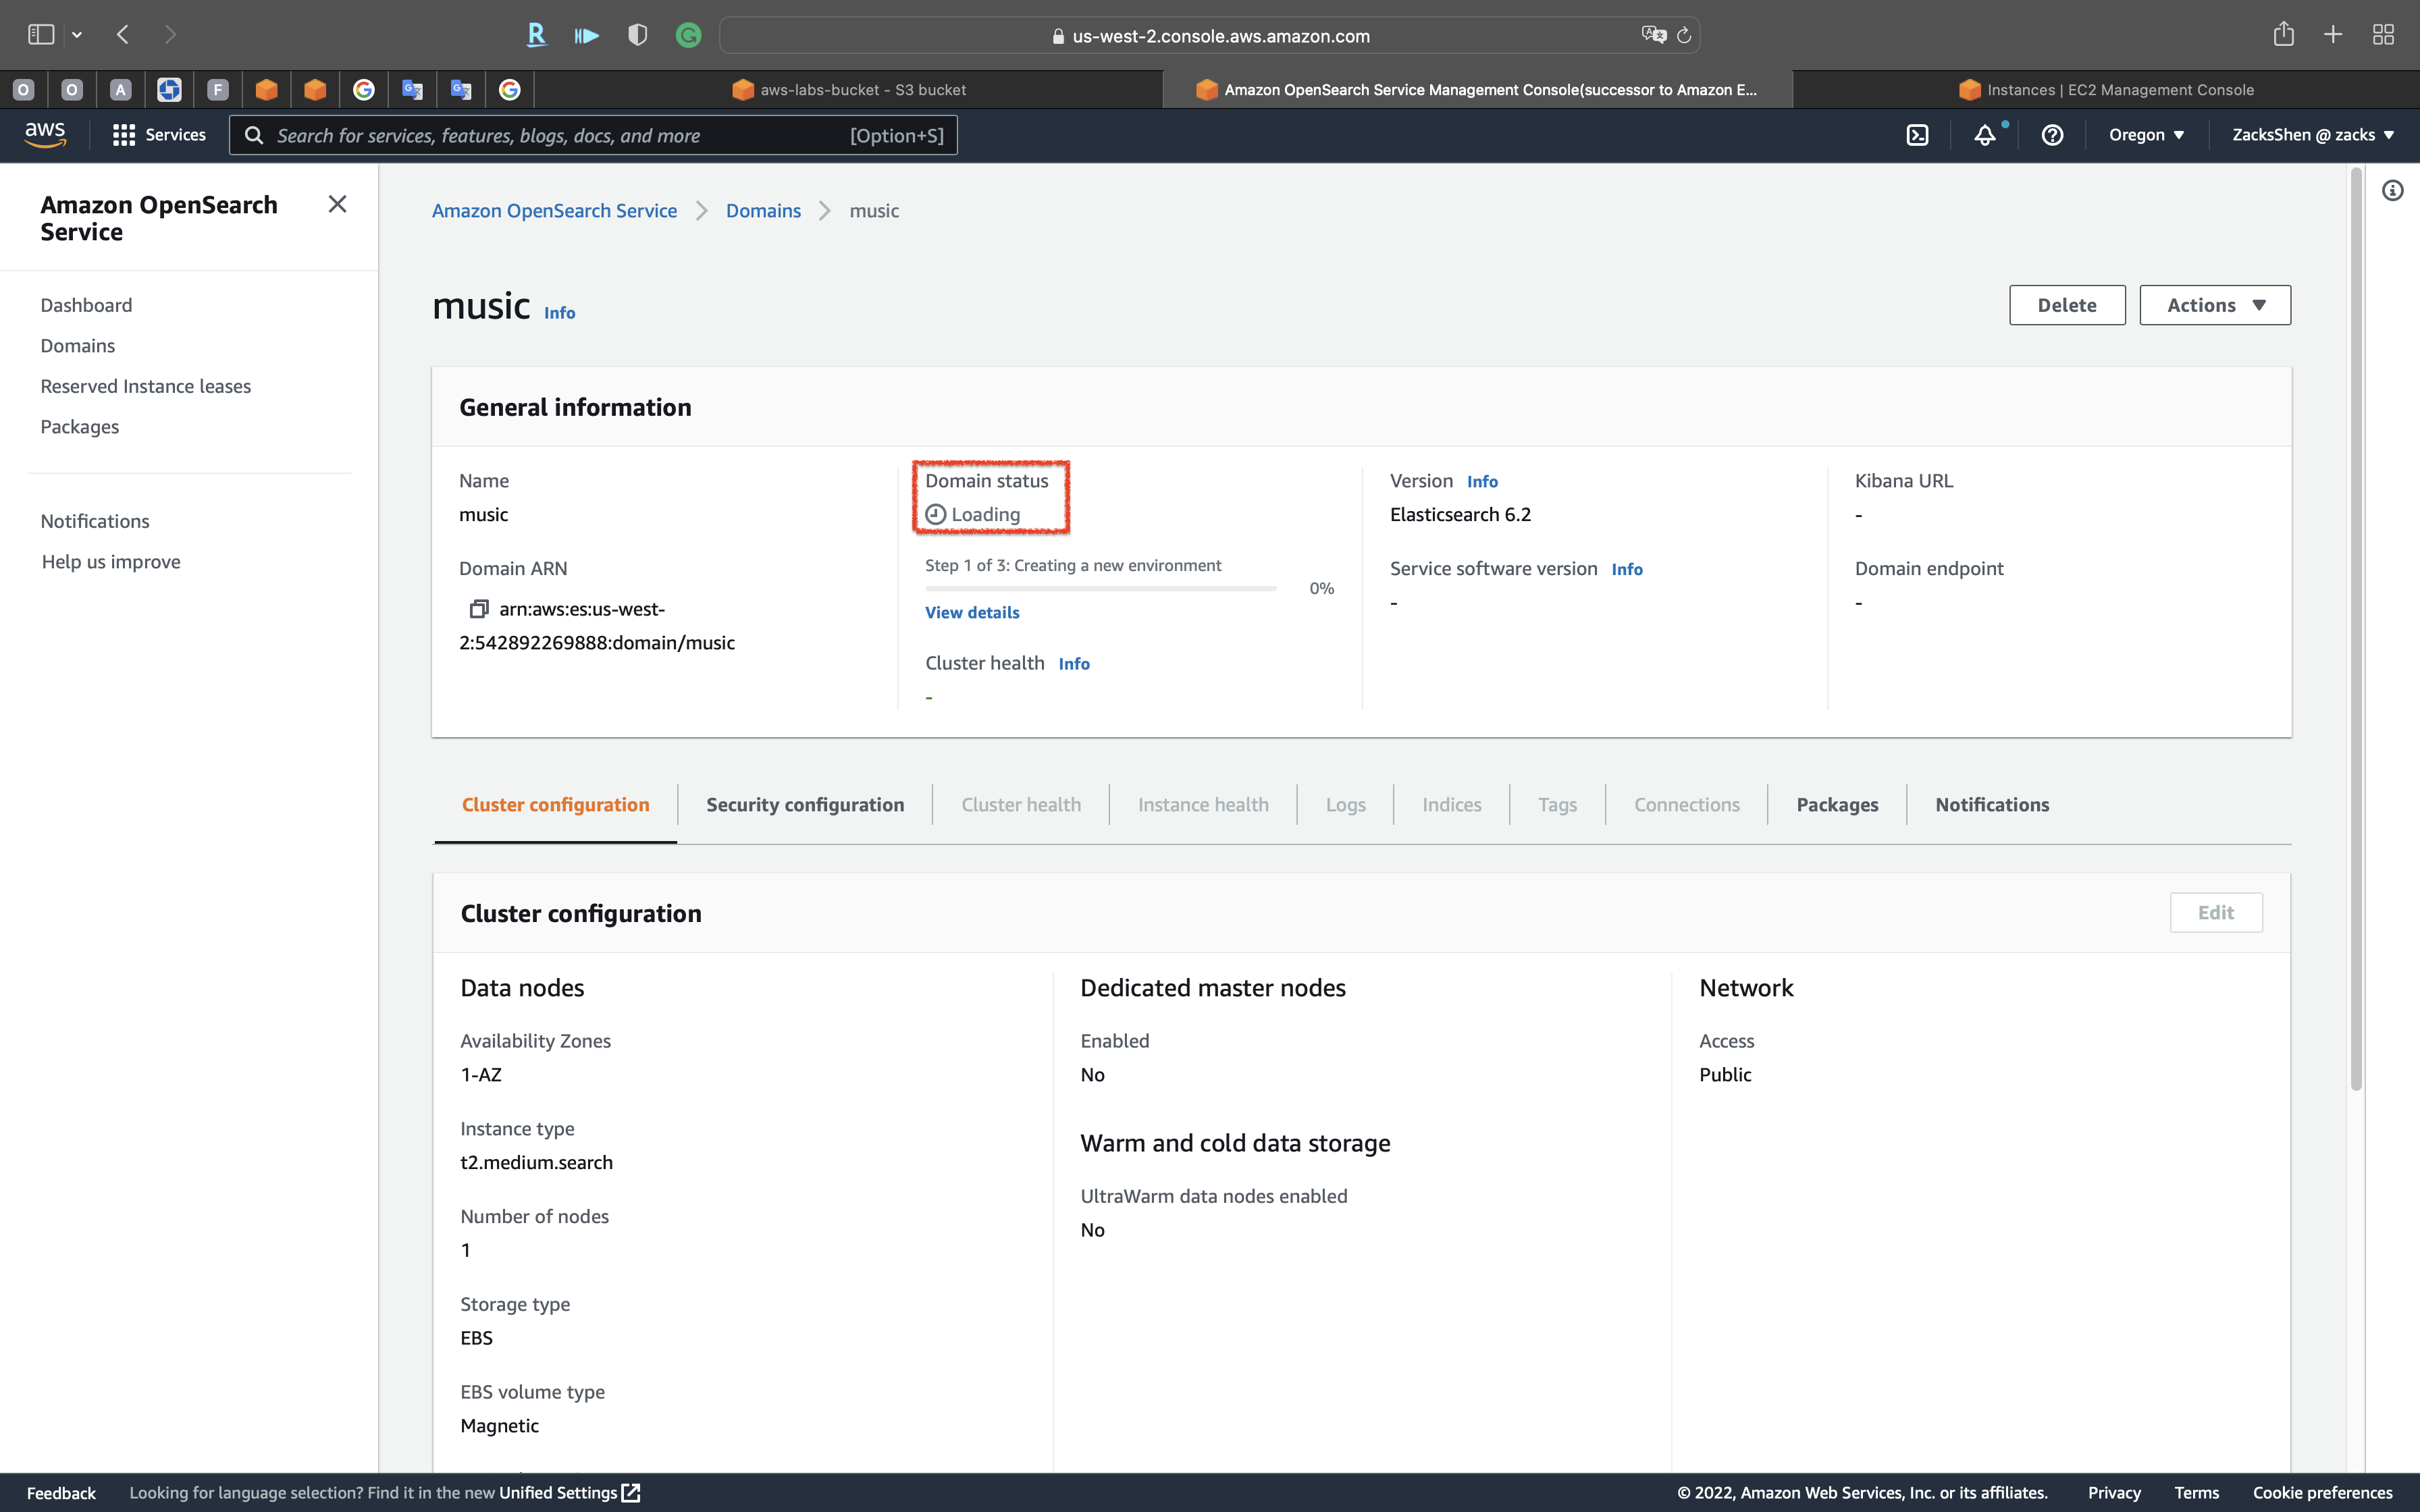Open the Oregon region selector
This screenshot has height=1512, width=2420.
[x=2146, y=135]
